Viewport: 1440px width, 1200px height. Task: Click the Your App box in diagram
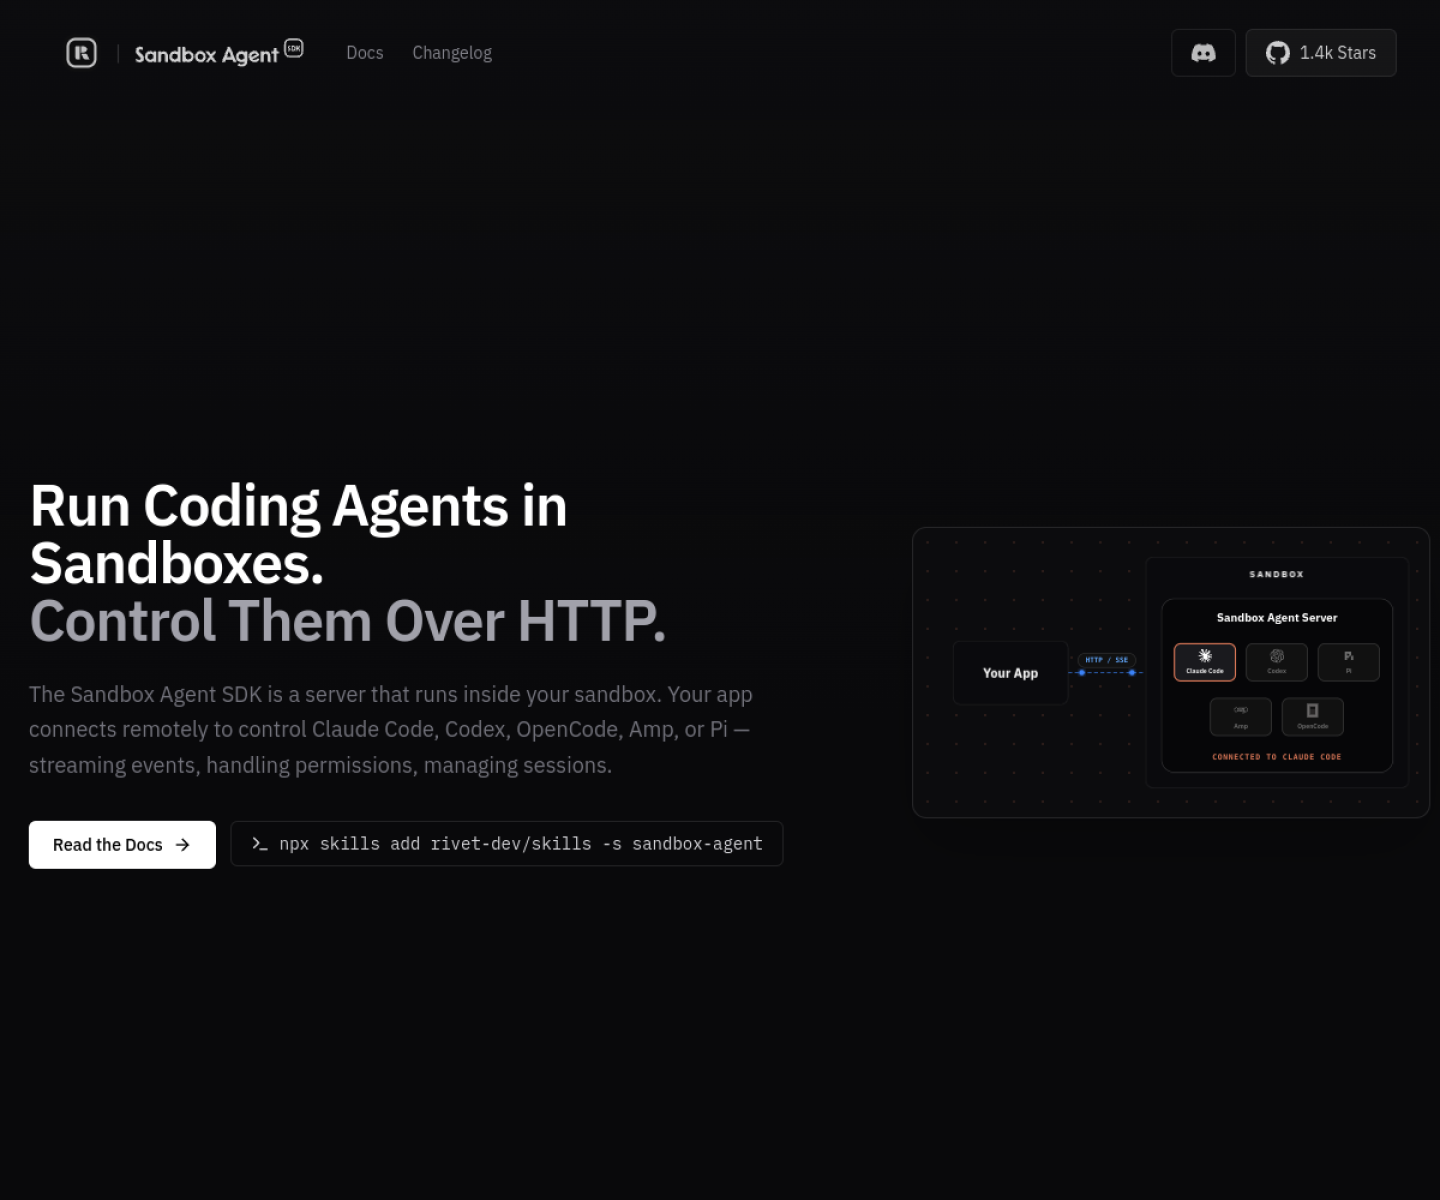point(1011,673)
